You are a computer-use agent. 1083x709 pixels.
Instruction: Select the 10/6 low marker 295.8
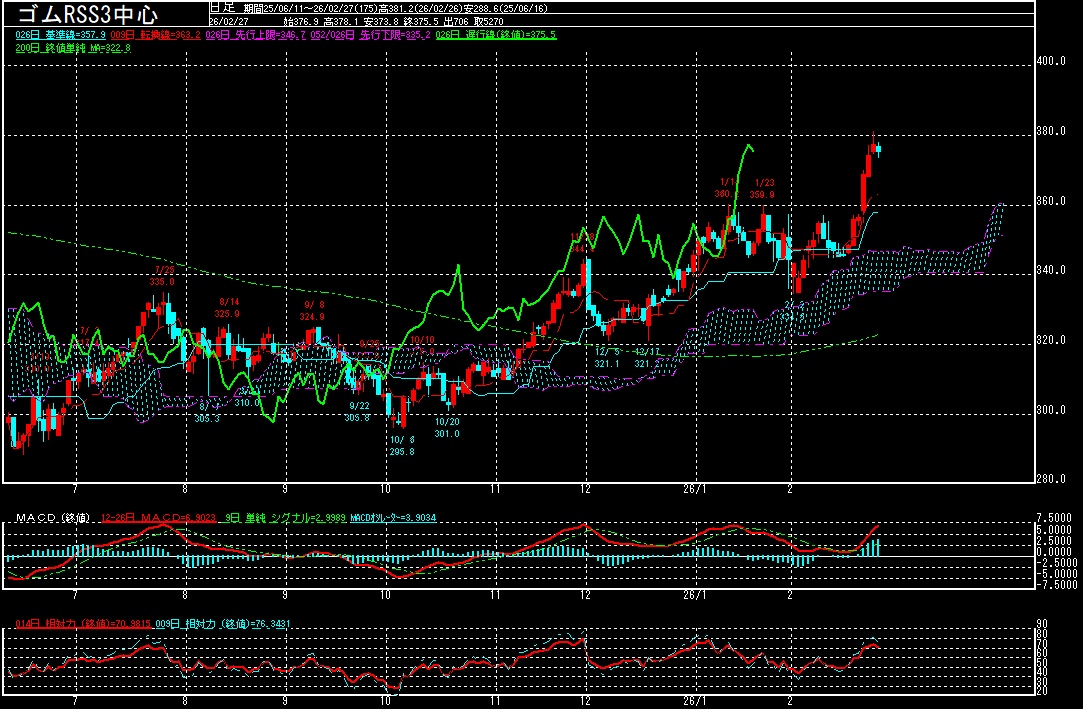pyautogui.click(x=400, y=446)
